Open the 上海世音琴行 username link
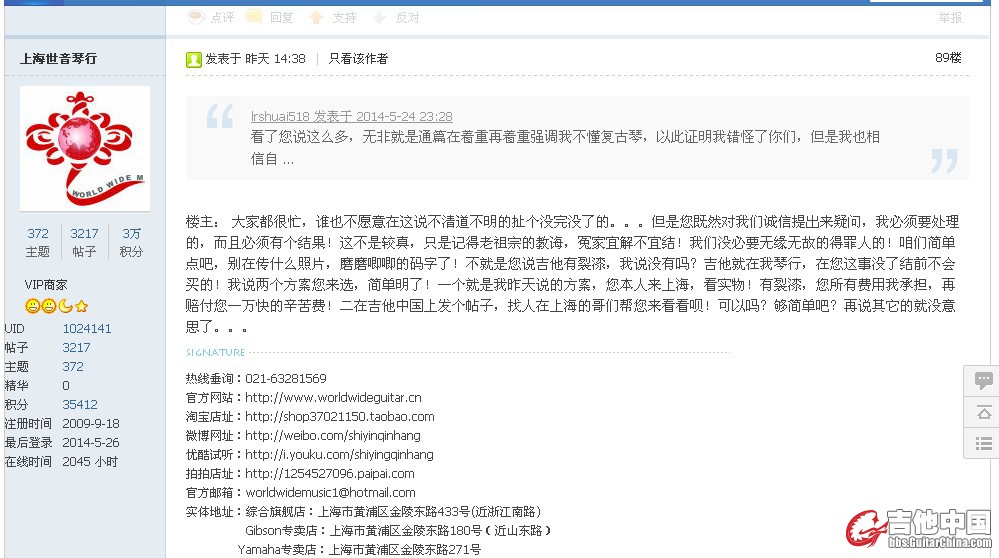Screen dimensions: 999x558 coord(59,59)
